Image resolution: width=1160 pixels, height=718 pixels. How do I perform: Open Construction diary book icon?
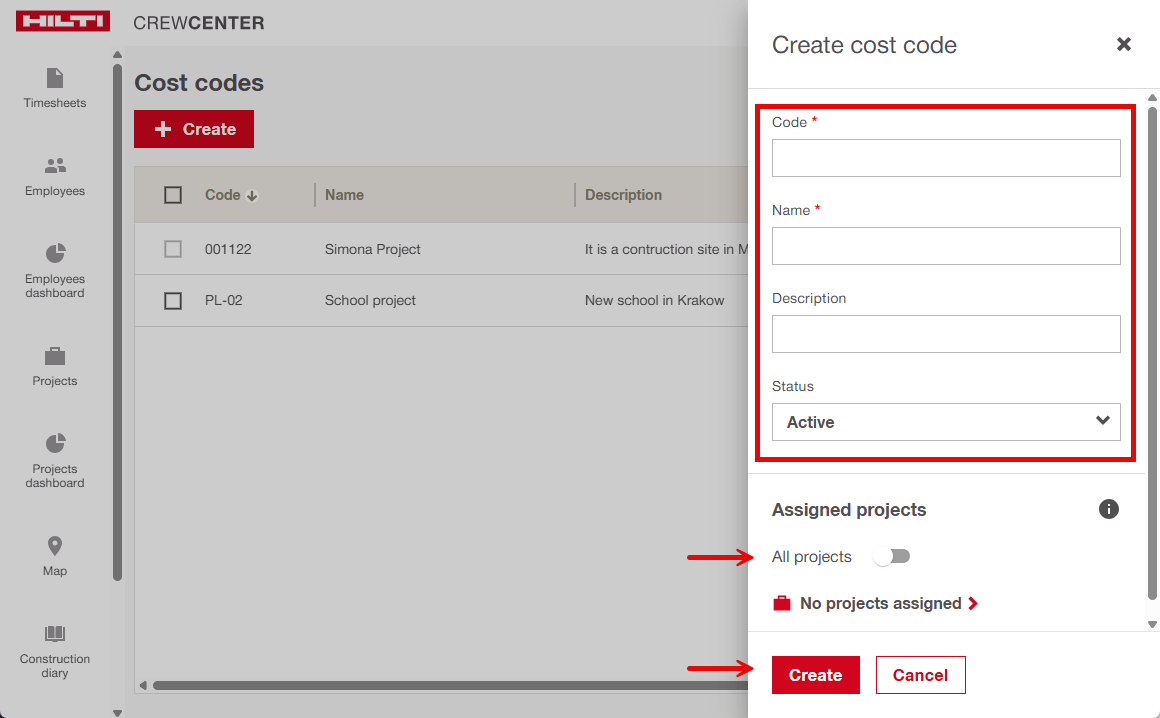point(55,634)
